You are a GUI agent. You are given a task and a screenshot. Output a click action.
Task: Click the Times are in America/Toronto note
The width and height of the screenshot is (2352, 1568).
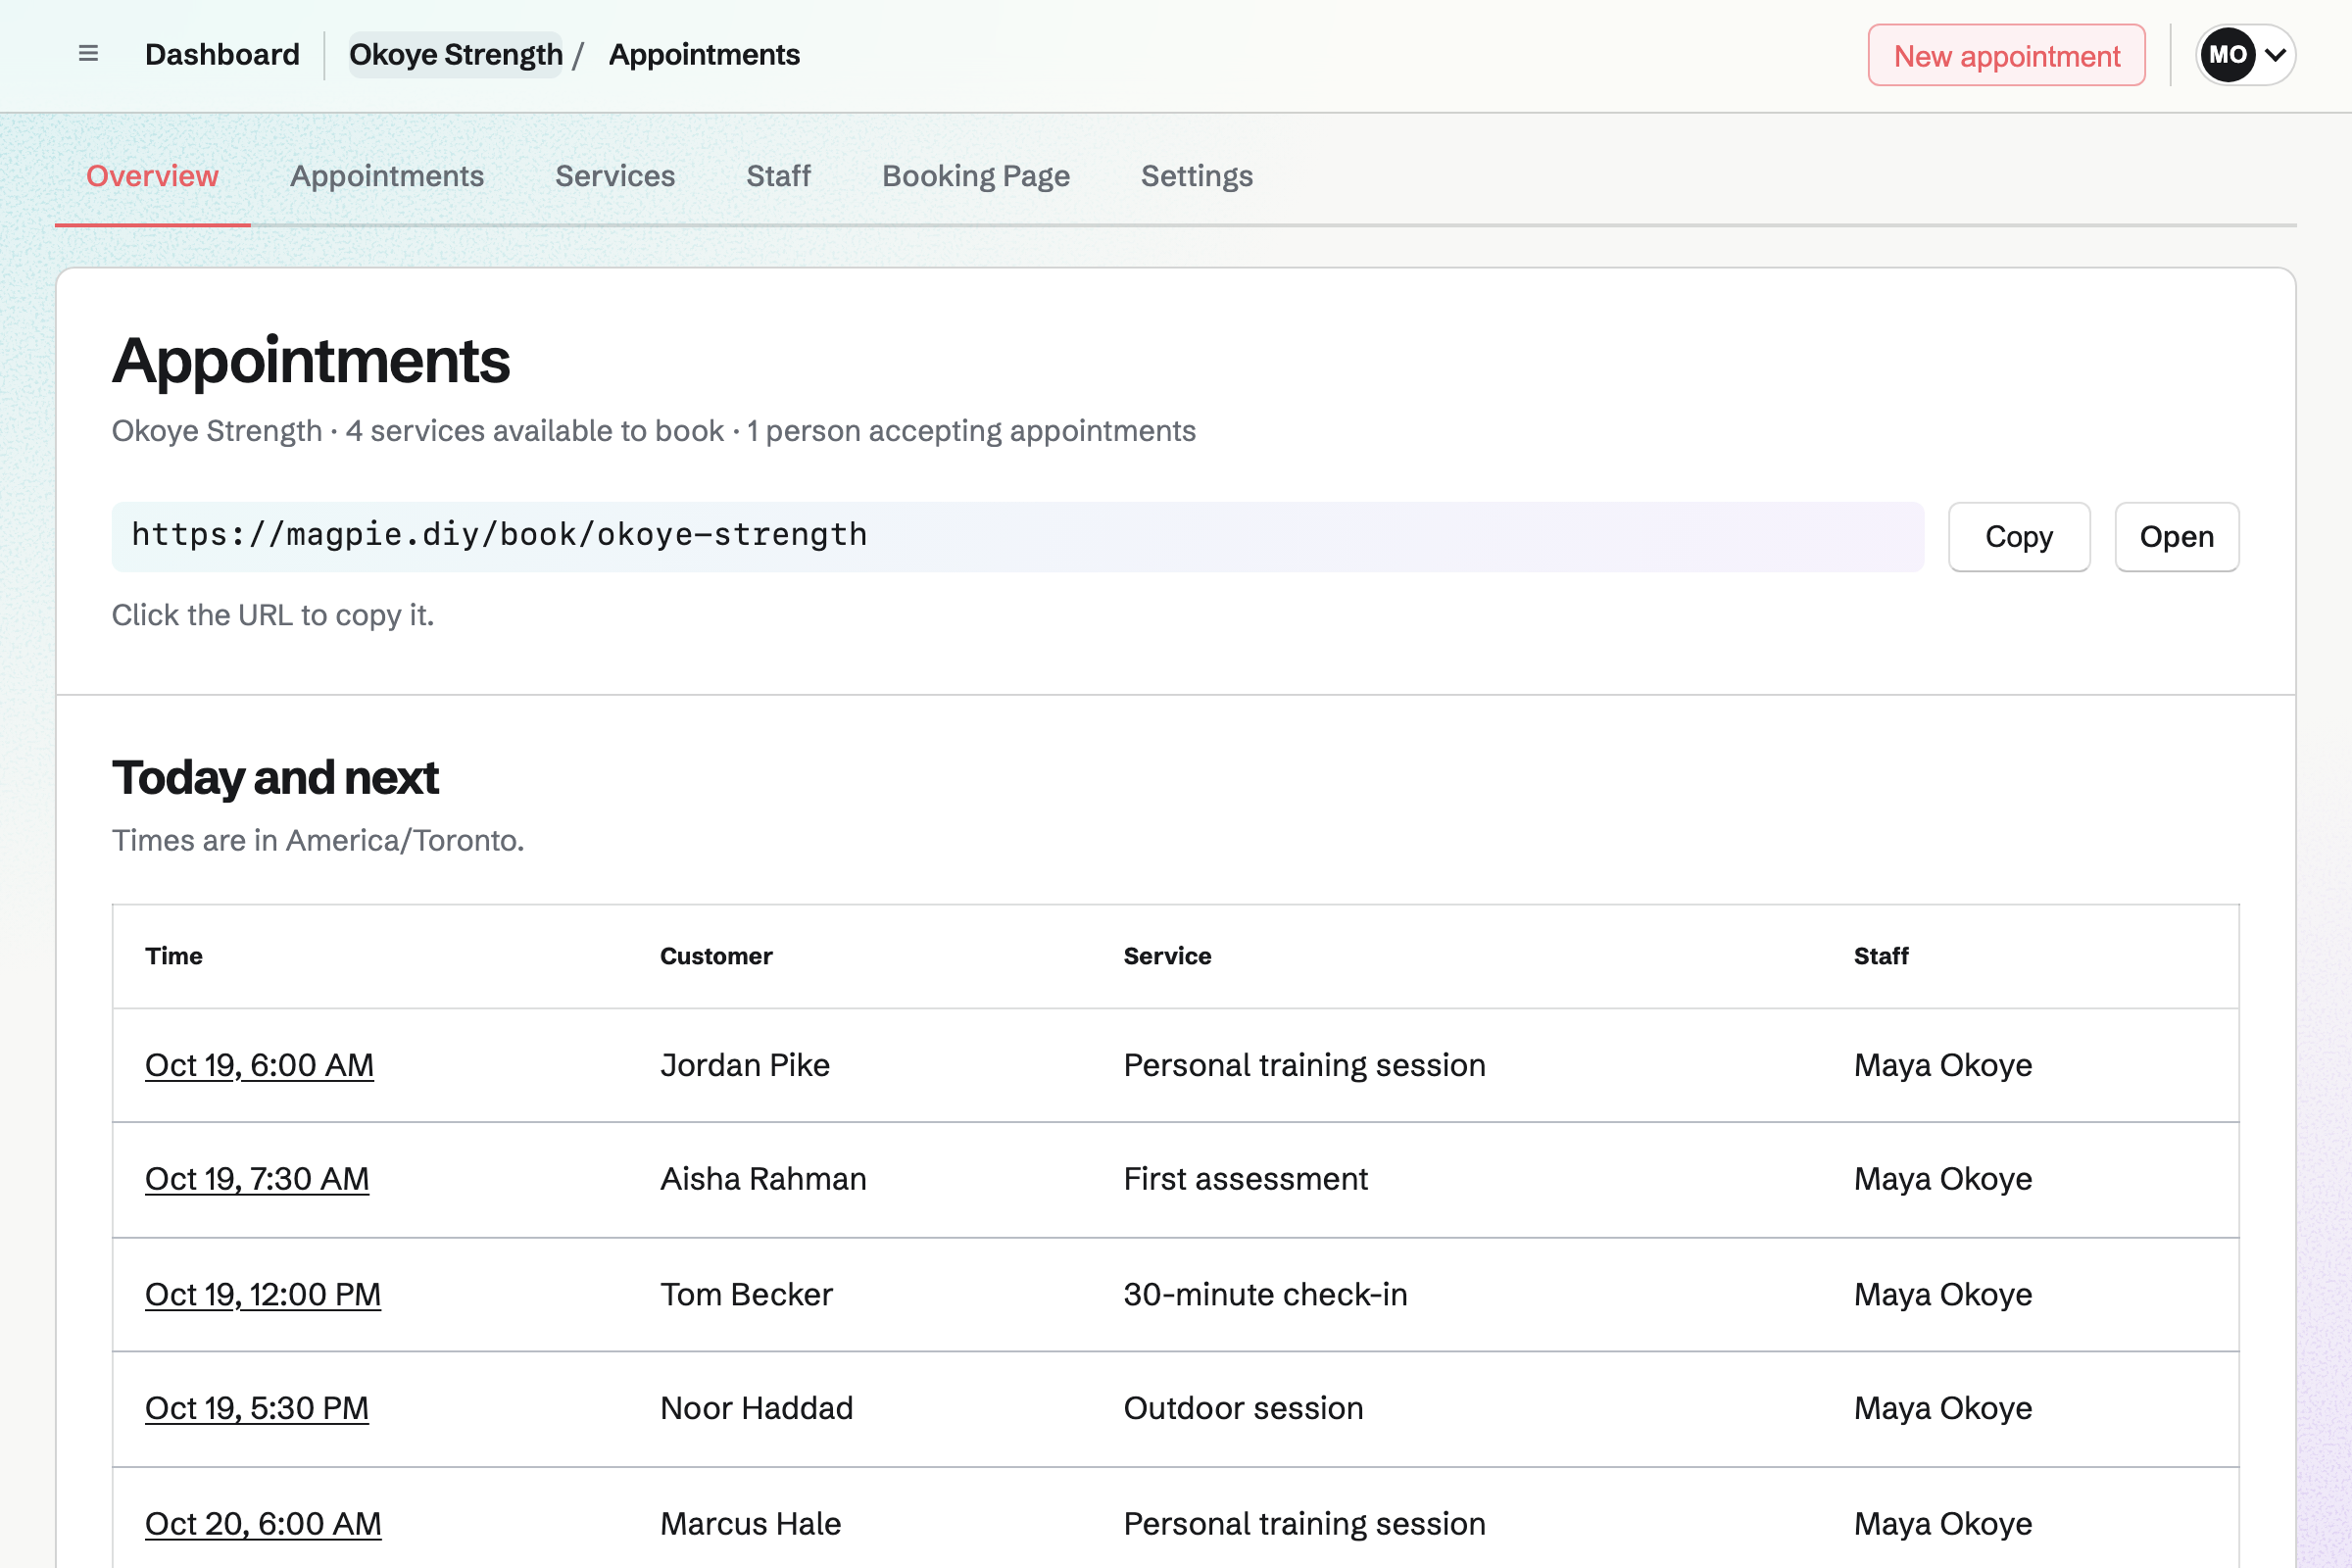coord(318,840)
